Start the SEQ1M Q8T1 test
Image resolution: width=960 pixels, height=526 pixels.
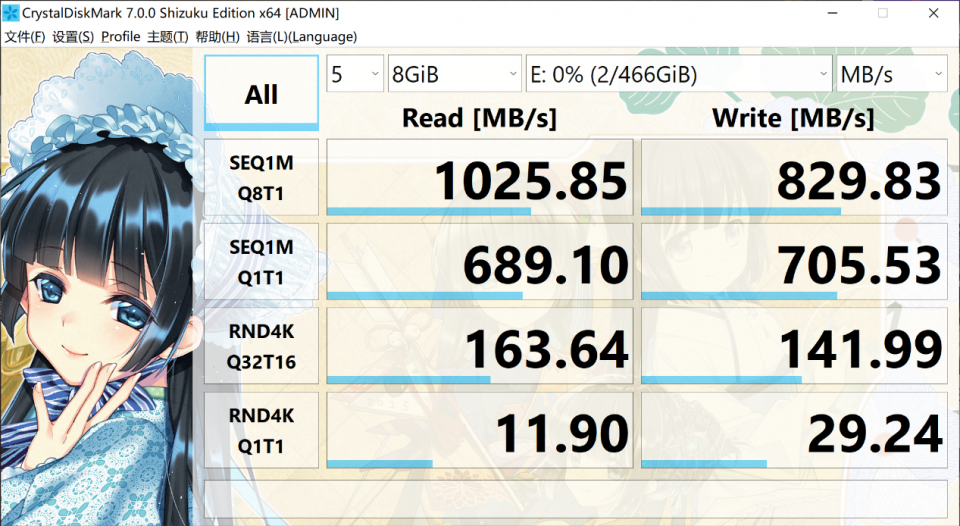click(x=261, y=178)
